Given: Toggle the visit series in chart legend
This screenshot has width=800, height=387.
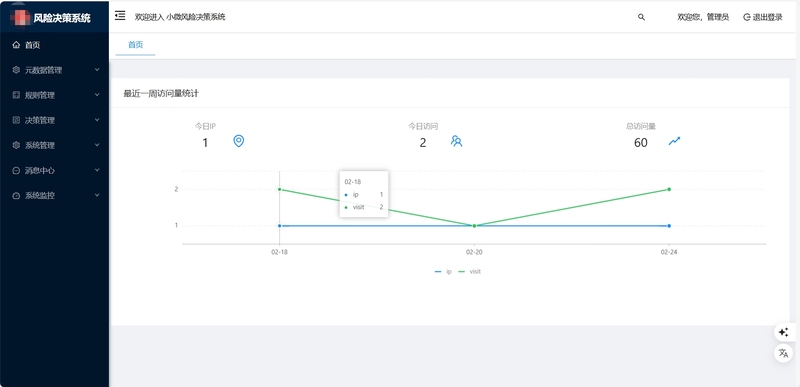Looking at the screenshot, I should pos(469,272).
